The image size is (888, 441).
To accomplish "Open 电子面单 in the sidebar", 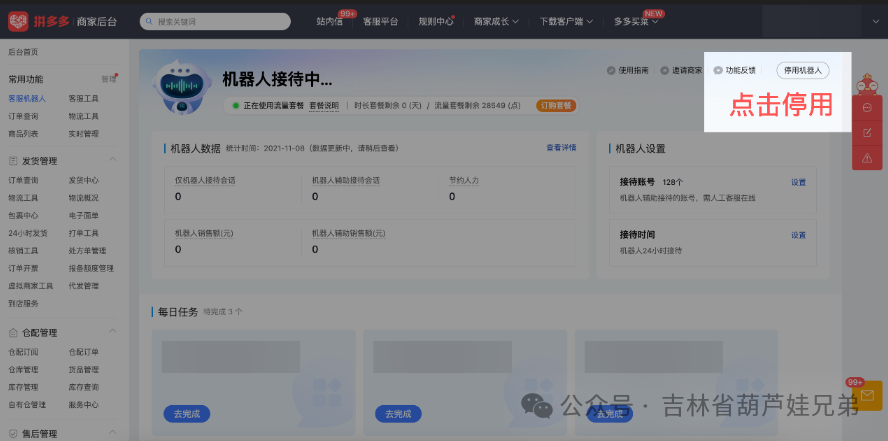I will [x=83, y=215].
